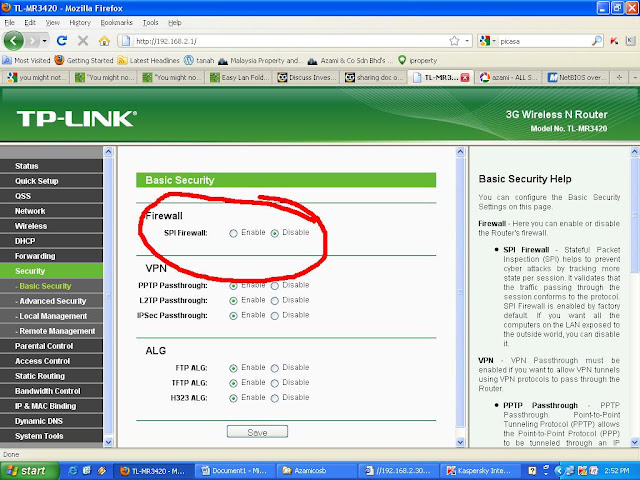Open Latest Headlines feed bookmark

pyautogui.click(x=149, y=60)
